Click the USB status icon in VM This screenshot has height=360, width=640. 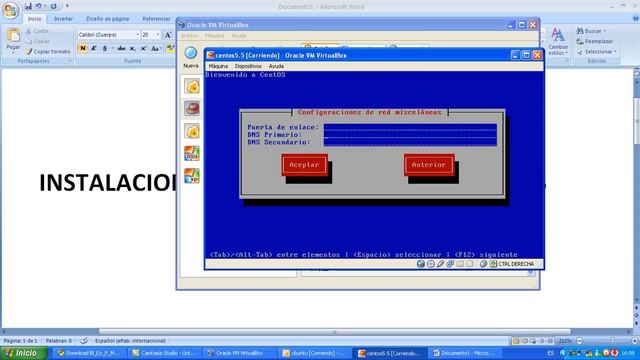coord(440,264)
